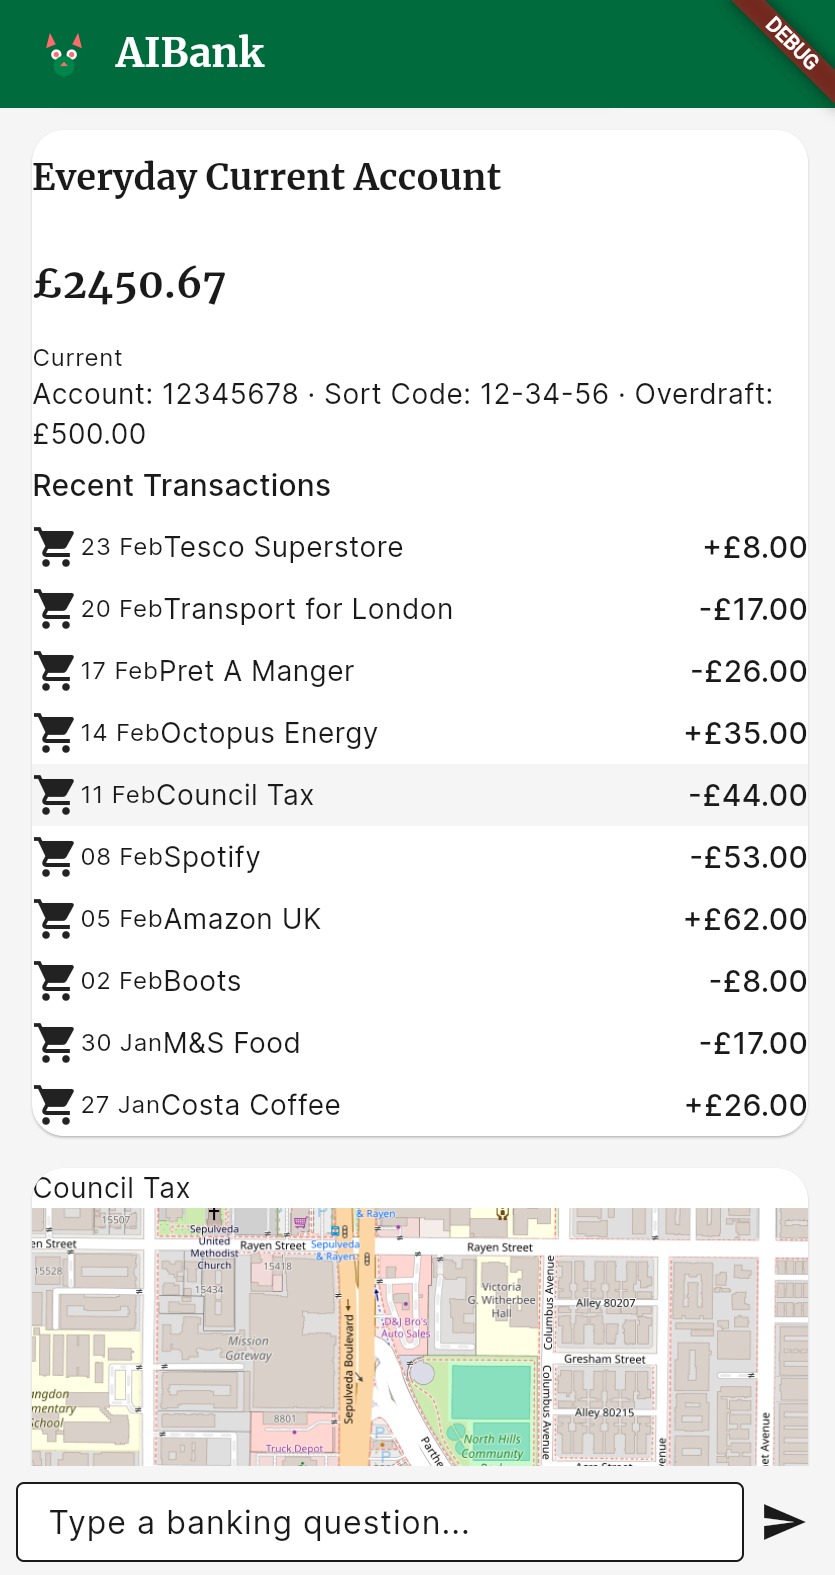Image resolution: width=835 pixels, height=1575 pixels.
Task: Click the cart icon for M&S Food
Action: [x=53, y=1043]
